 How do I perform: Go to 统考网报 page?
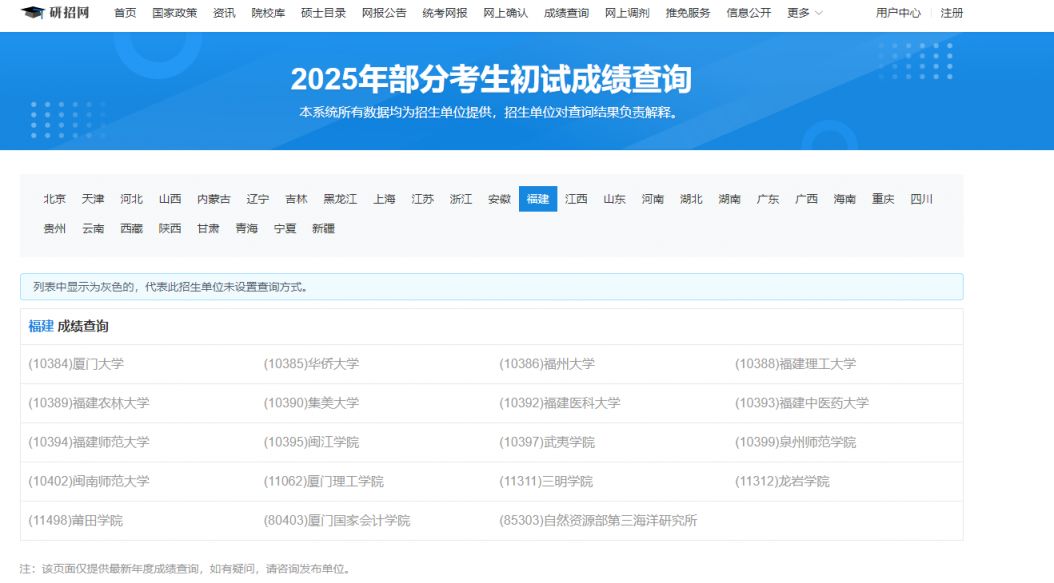click(445, 13)
